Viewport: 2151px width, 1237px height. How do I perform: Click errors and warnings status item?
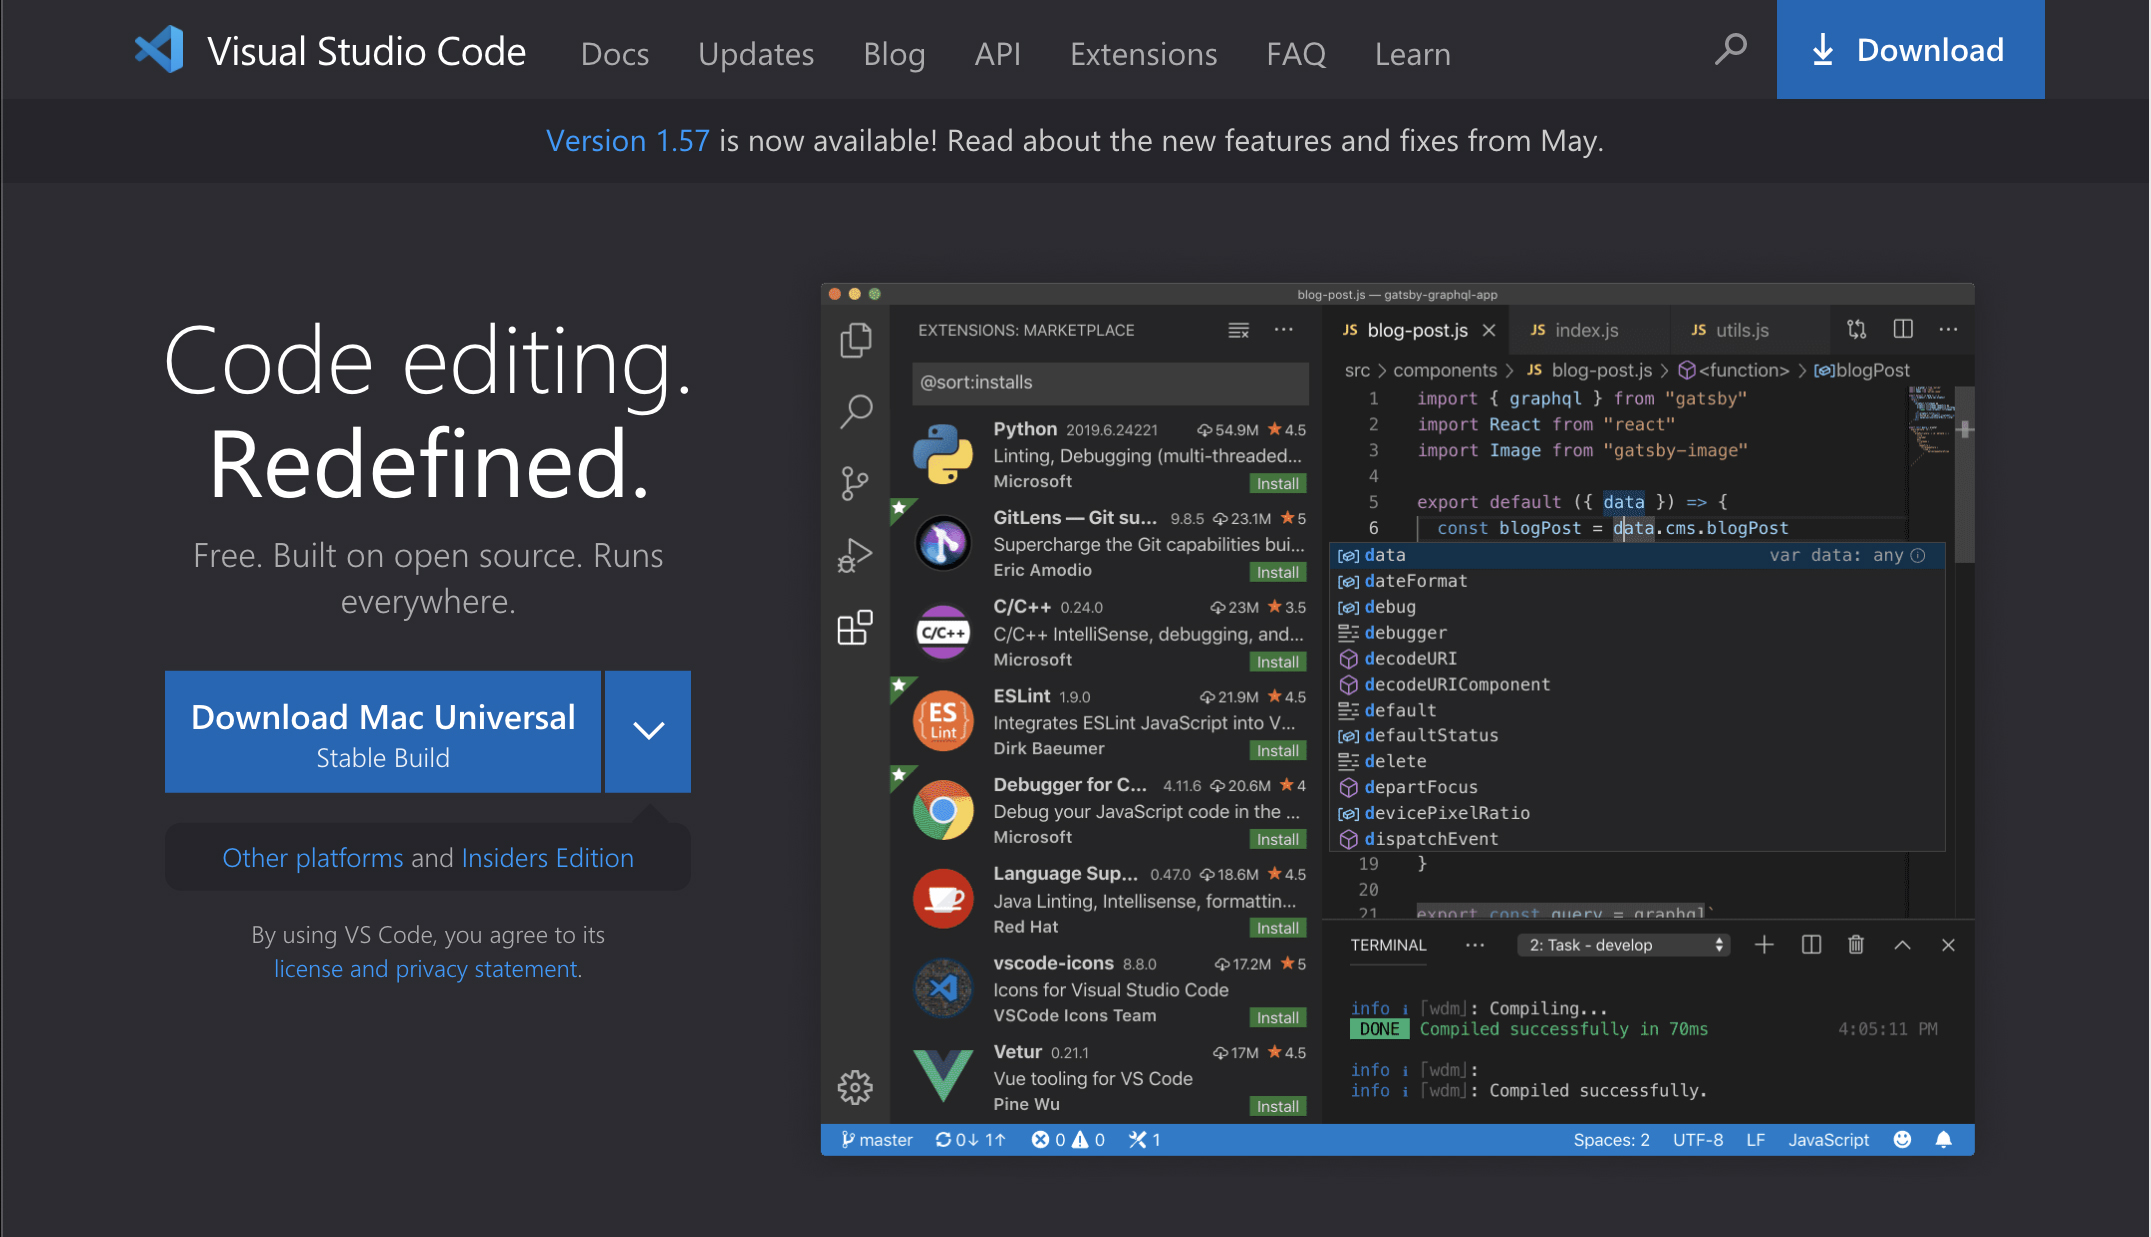(x=1068, y=1140)
